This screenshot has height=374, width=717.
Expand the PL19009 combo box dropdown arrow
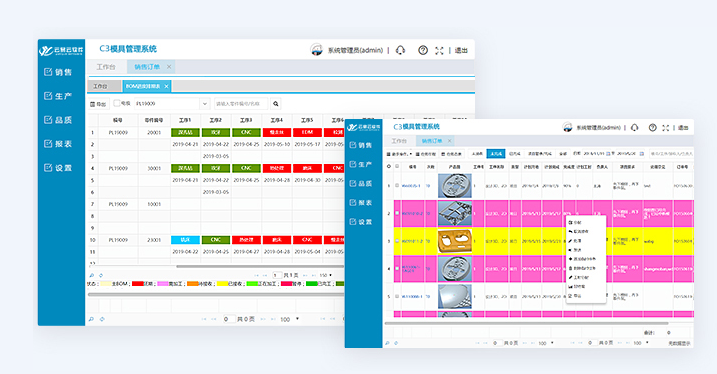pyautogui.click(x=204, y=104)
